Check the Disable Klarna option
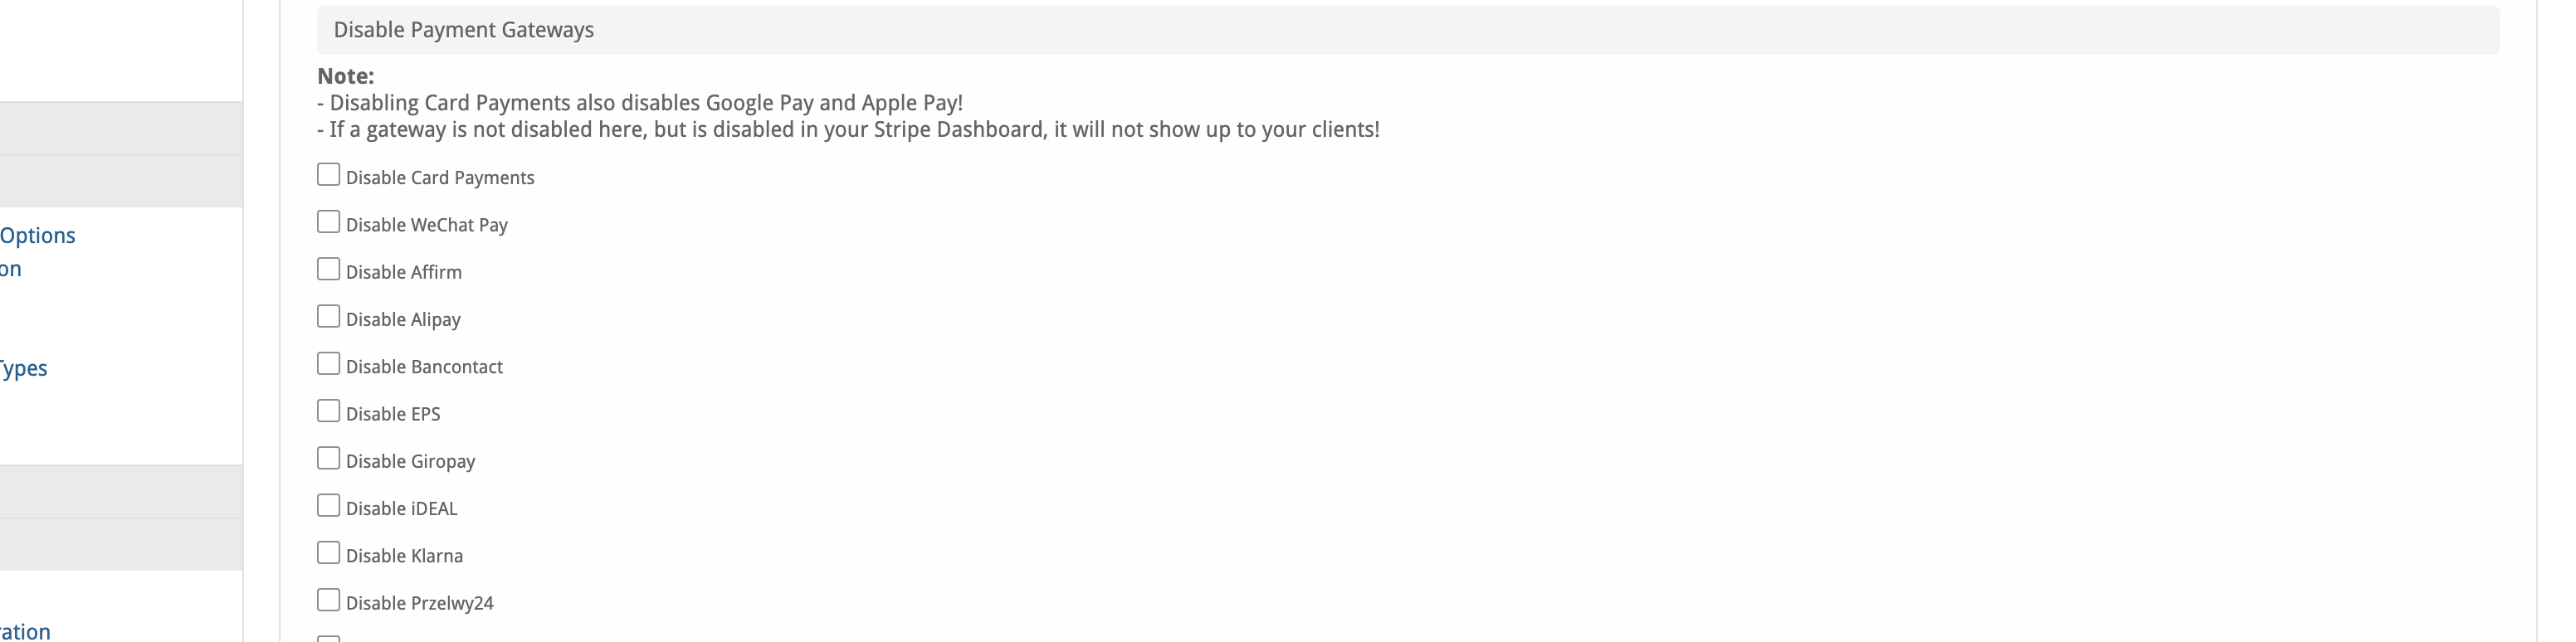This screenshot has height=642, width=2576. (x=328, y=552)
